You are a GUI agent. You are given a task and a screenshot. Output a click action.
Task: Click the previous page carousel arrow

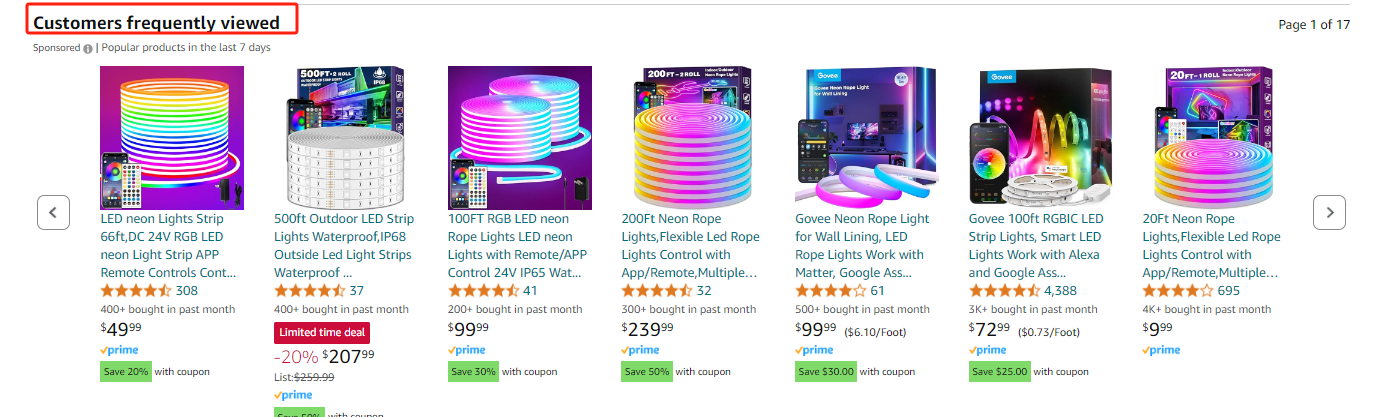53,212
